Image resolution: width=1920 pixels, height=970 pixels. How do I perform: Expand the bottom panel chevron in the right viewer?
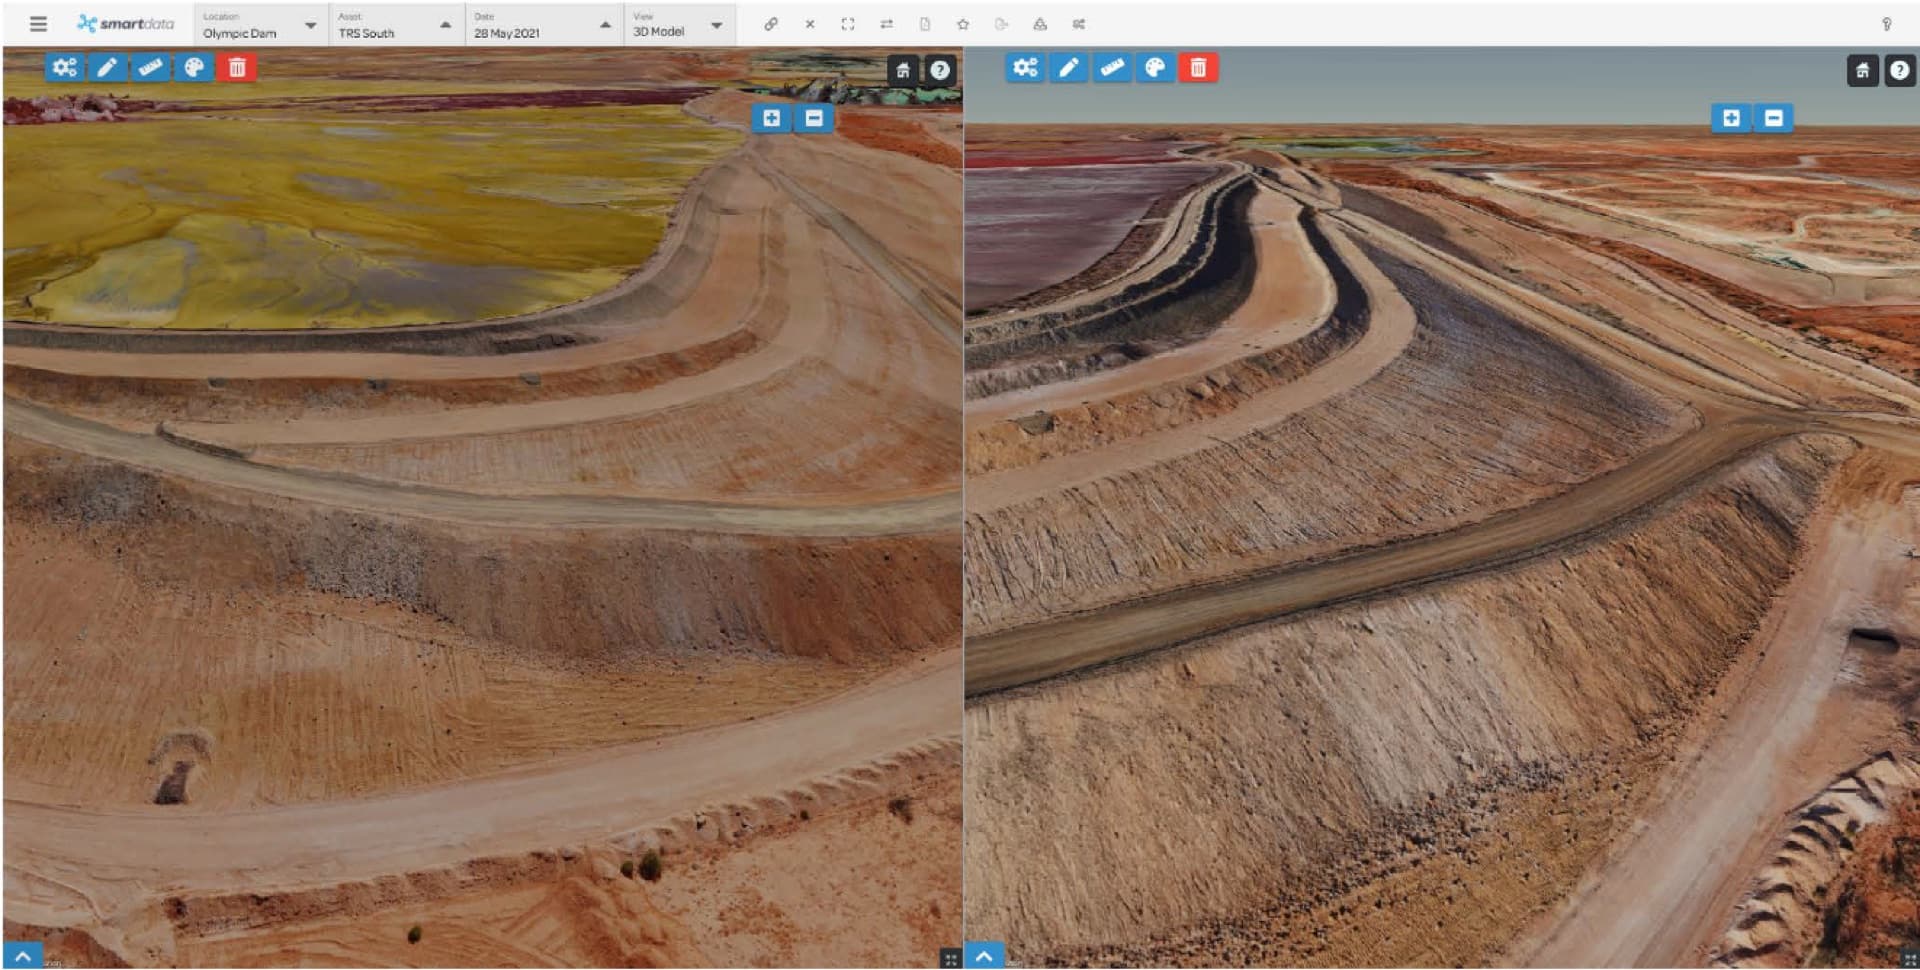986,955
